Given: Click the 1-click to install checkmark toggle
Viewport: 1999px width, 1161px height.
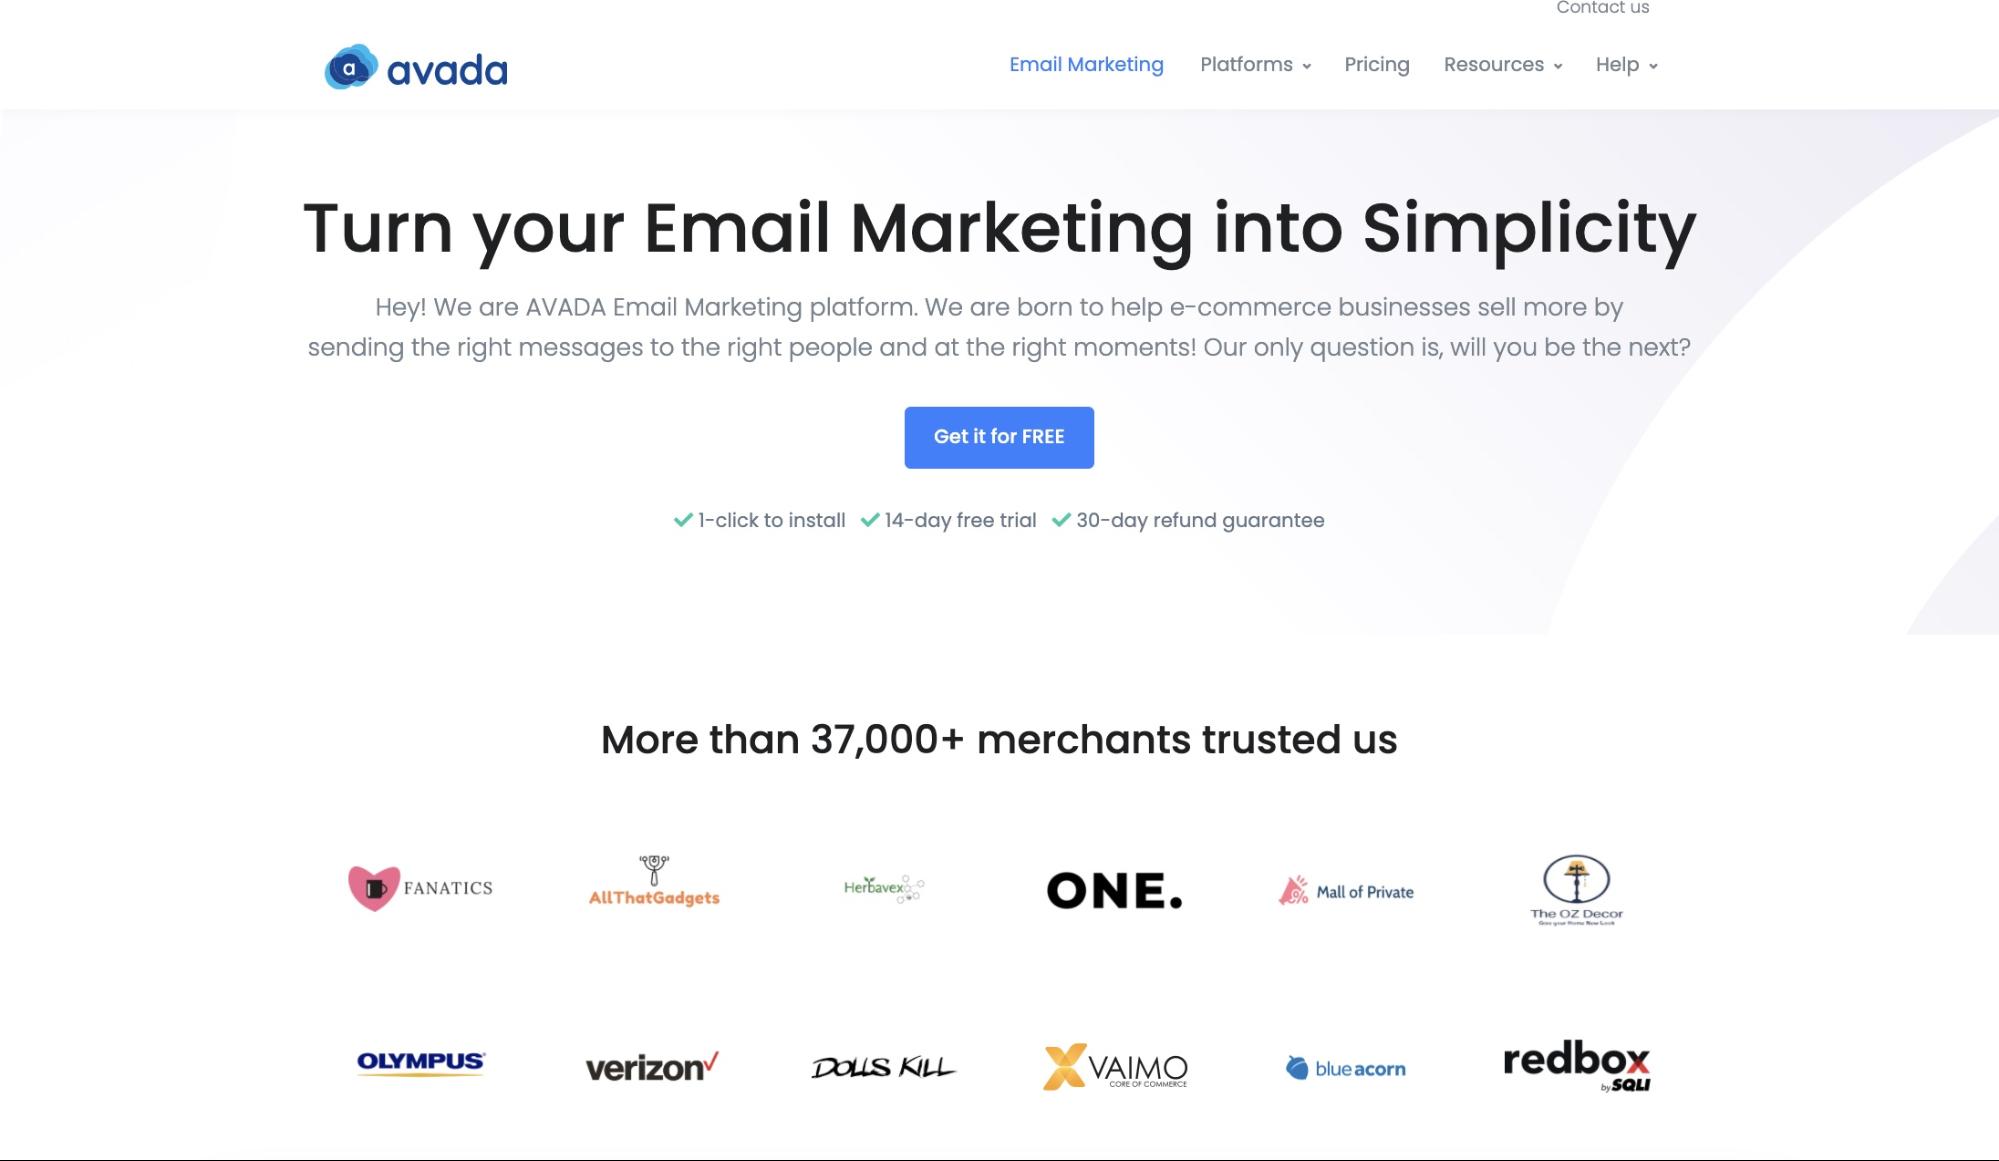Looking at the screenshot, I should 681,520.
